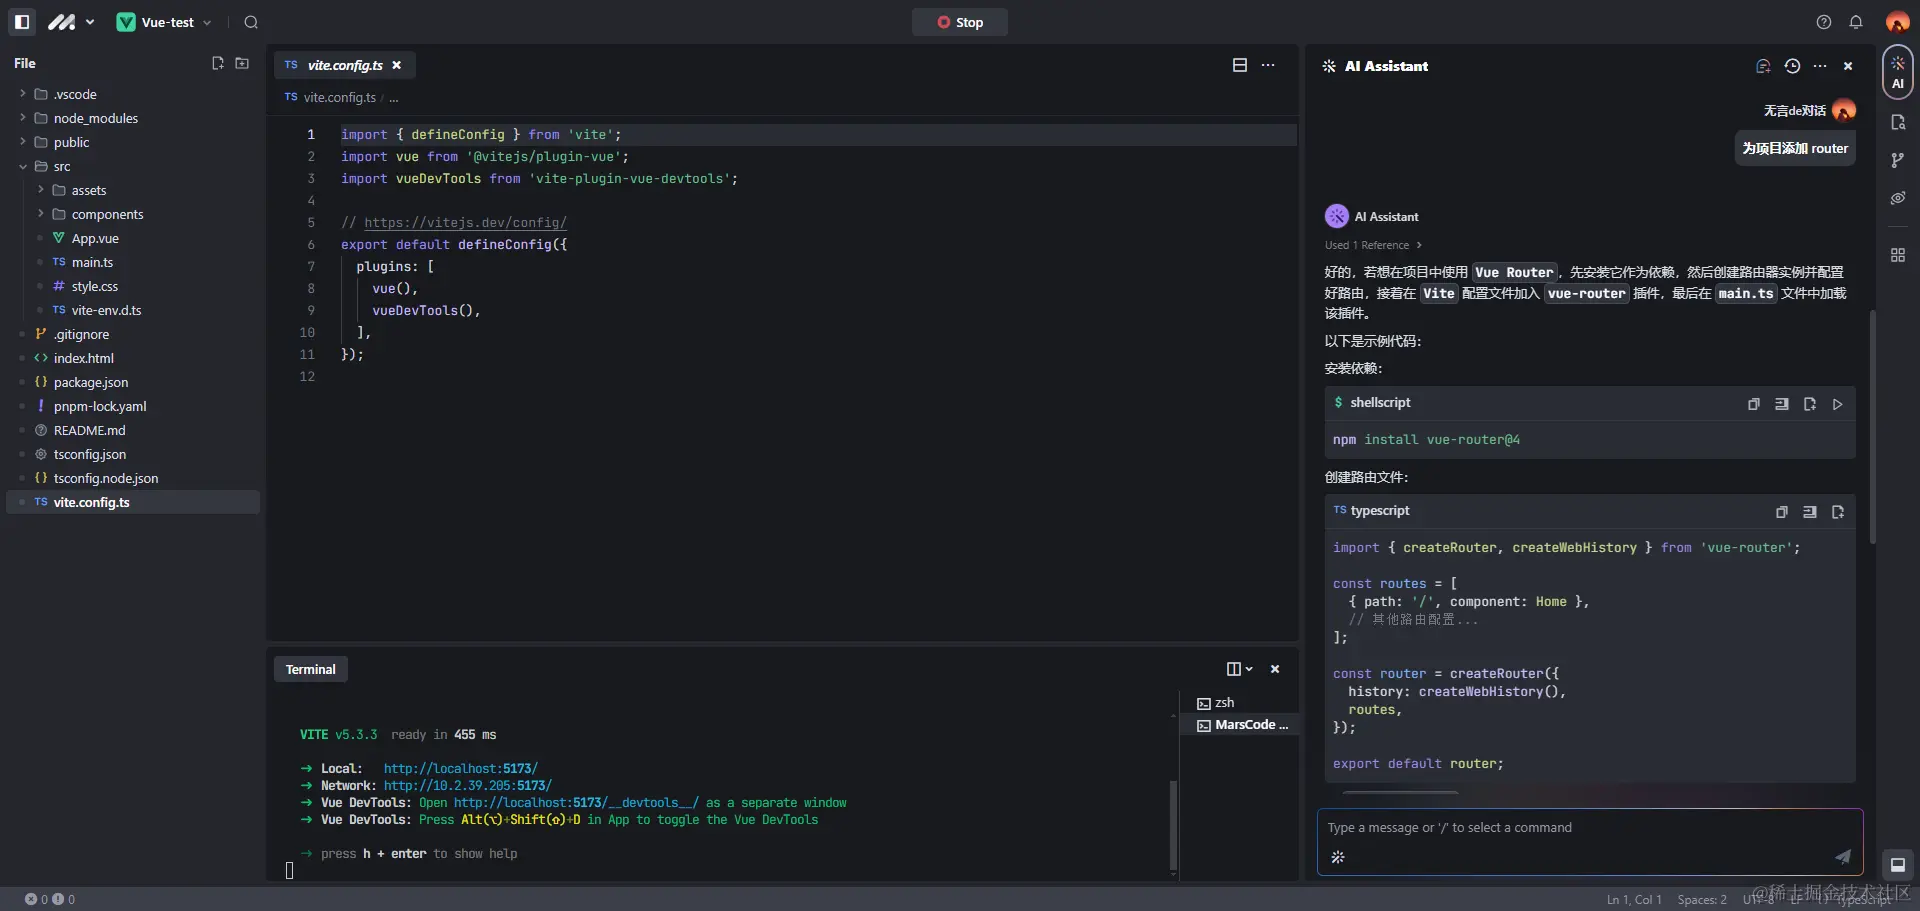The image size is (1920, 911).
Task: Expand the node_modules folder
Action: pyautogui.click(x=23, y=118)
